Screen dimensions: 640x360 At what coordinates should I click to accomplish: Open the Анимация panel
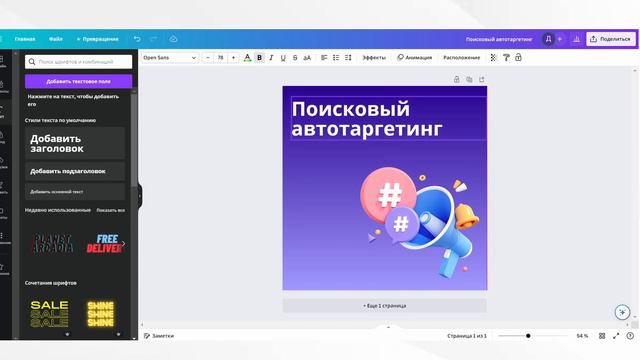point(414,58)
